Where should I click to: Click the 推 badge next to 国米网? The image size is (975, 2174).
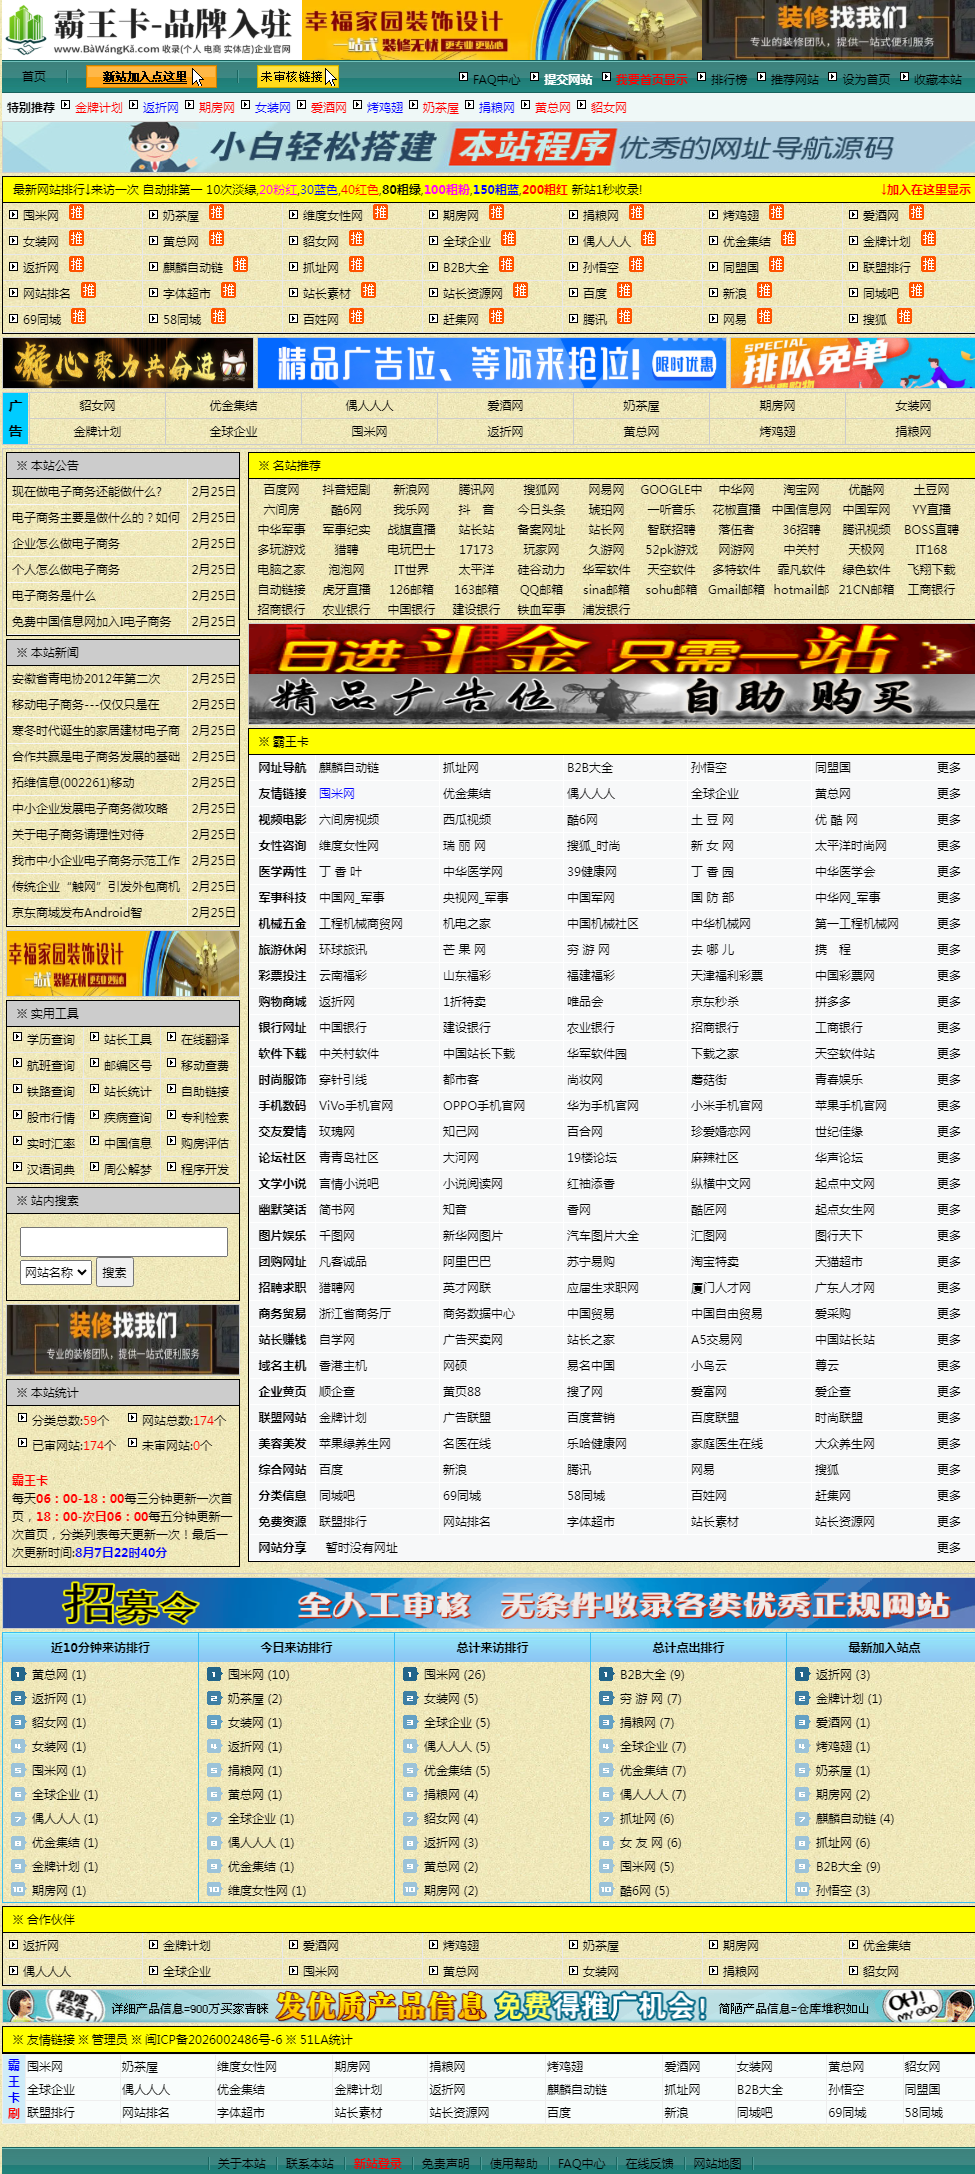pos(77,213)
